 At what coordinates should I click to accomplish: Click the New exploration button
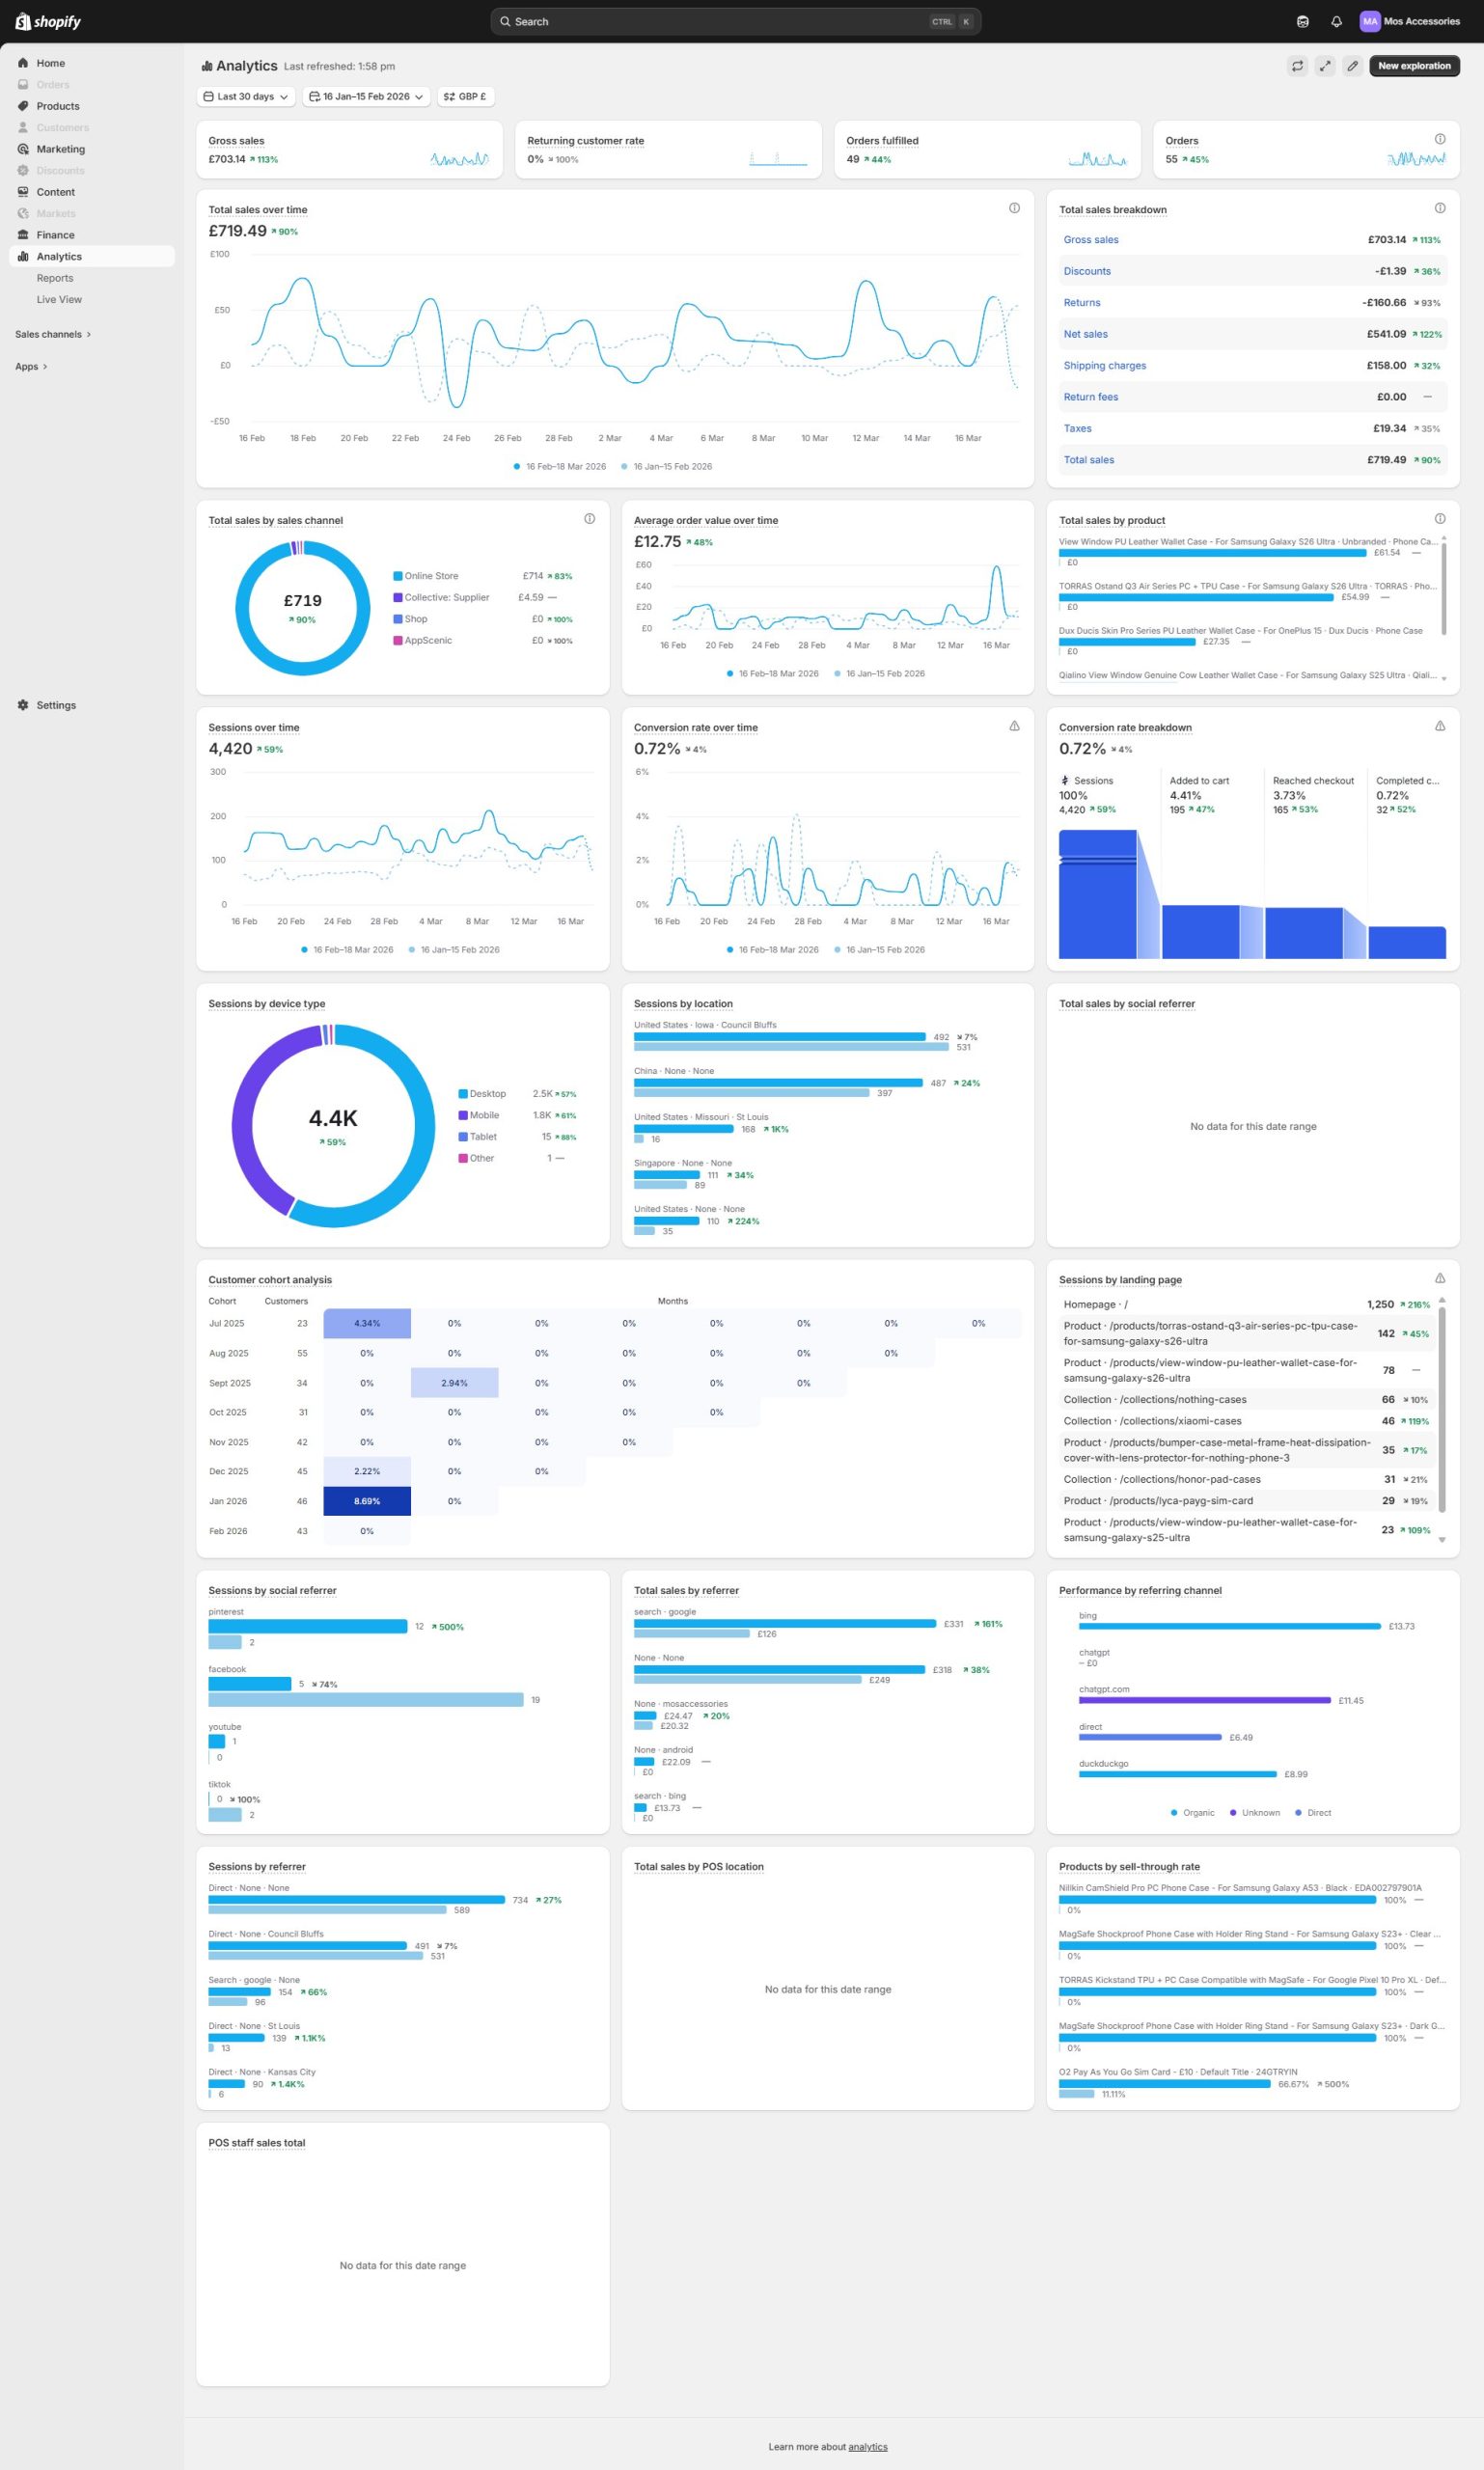(1414, 66)
